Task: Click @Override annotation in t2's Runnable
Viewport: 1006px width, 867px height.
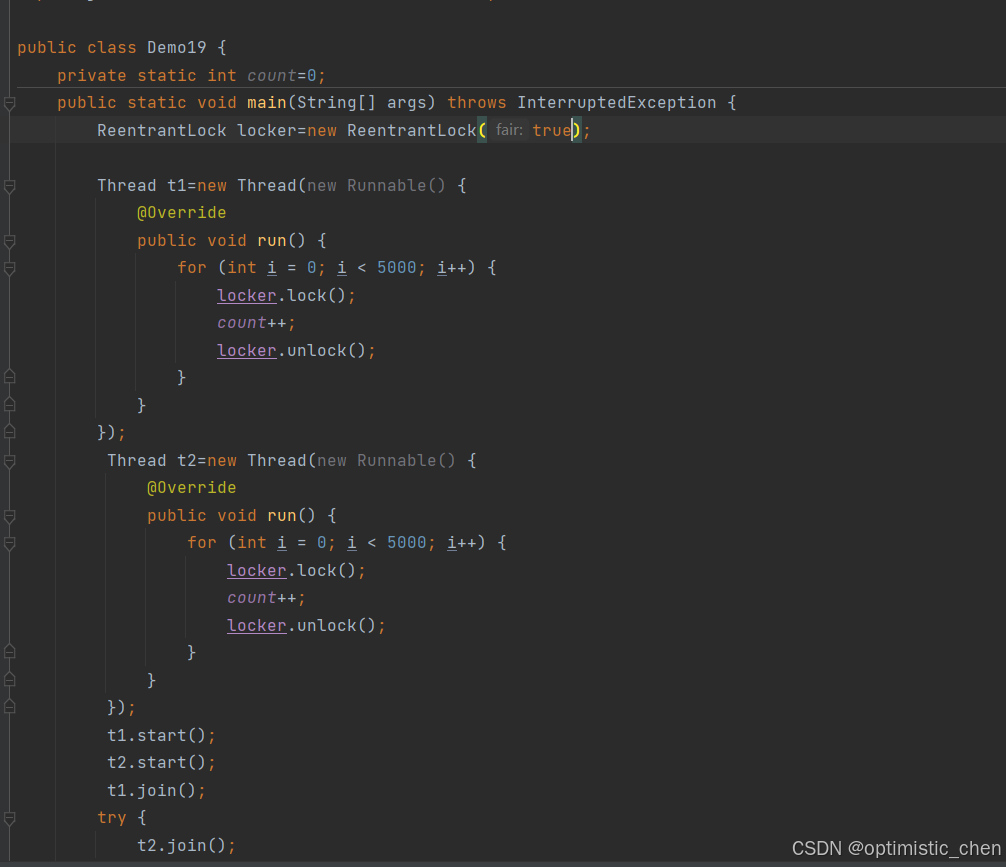Action: [192, 488]
